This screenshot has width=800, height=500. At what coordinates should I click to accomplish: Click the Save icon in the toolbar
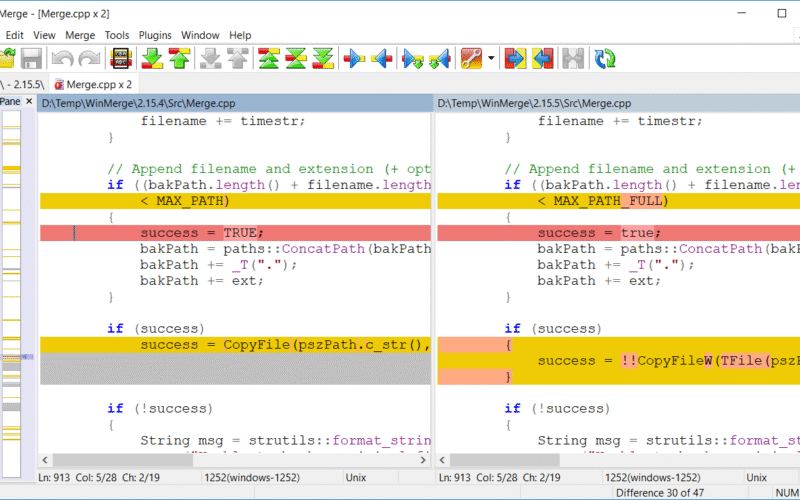[32, 59]
